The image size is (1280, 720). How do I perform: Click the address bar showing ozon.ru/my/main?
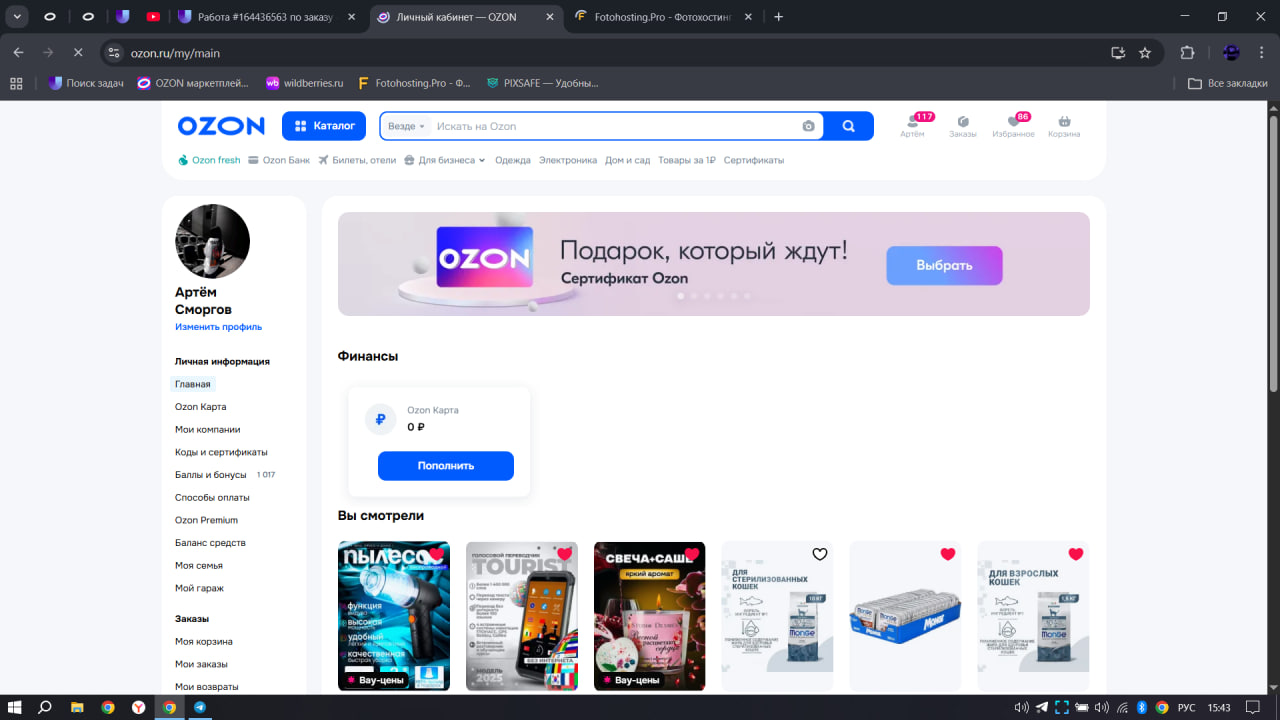click(610, 52)
